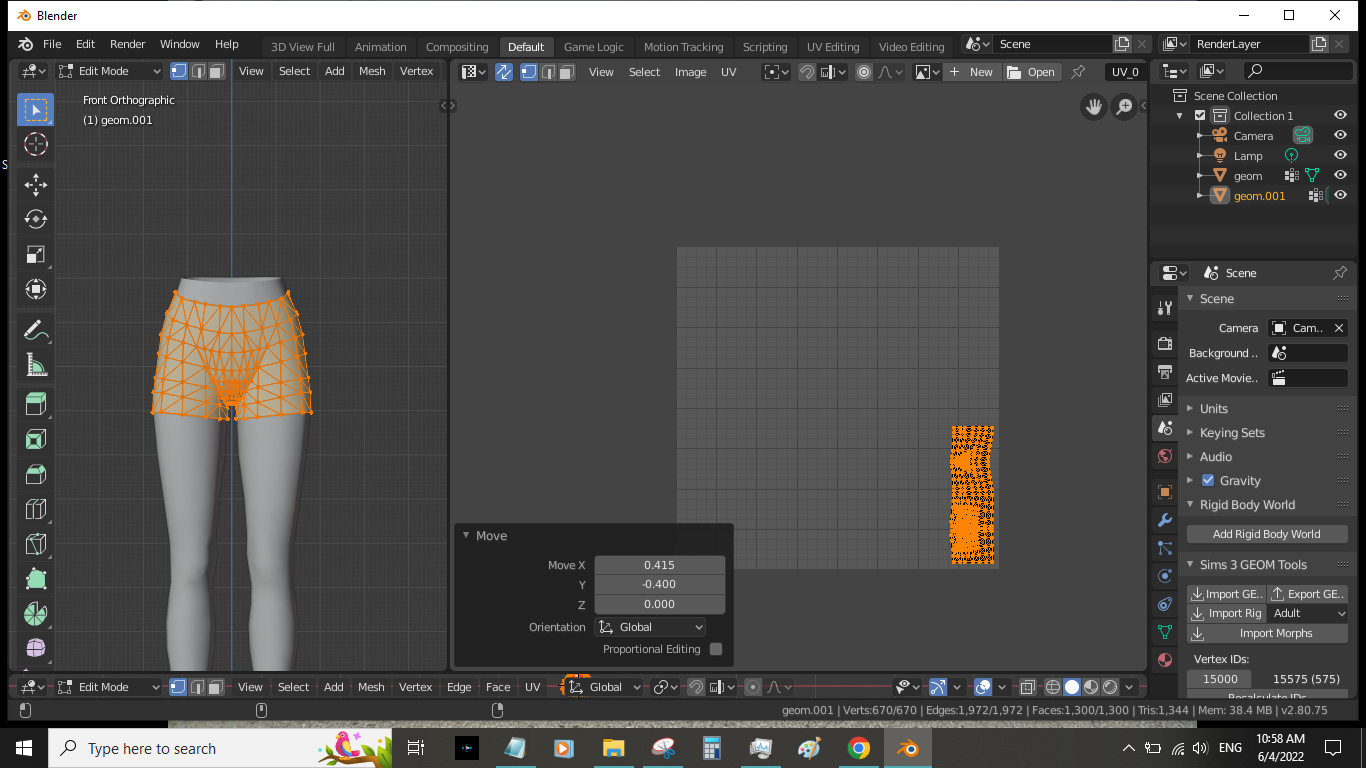Viewport: 1366px width, 768px height.
Task: Pick the Poly Build tool
Action: (35, 579)
